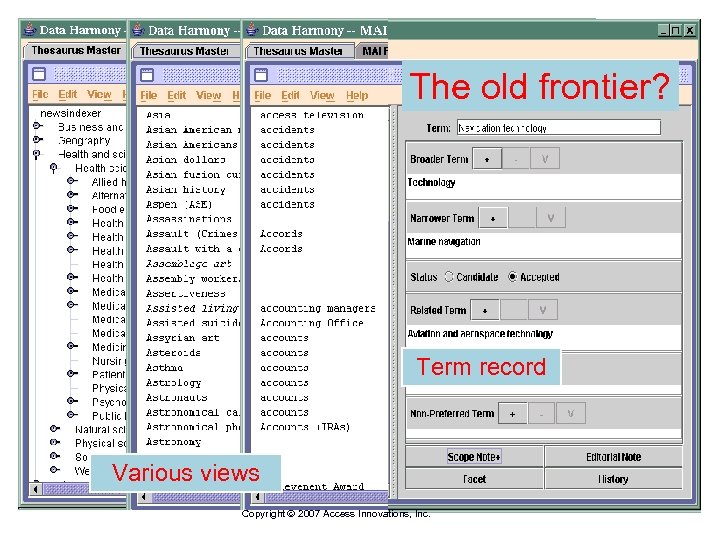
Task: Select 'Aspen (ASE)' in the middle window list
Action: [179, 205]
